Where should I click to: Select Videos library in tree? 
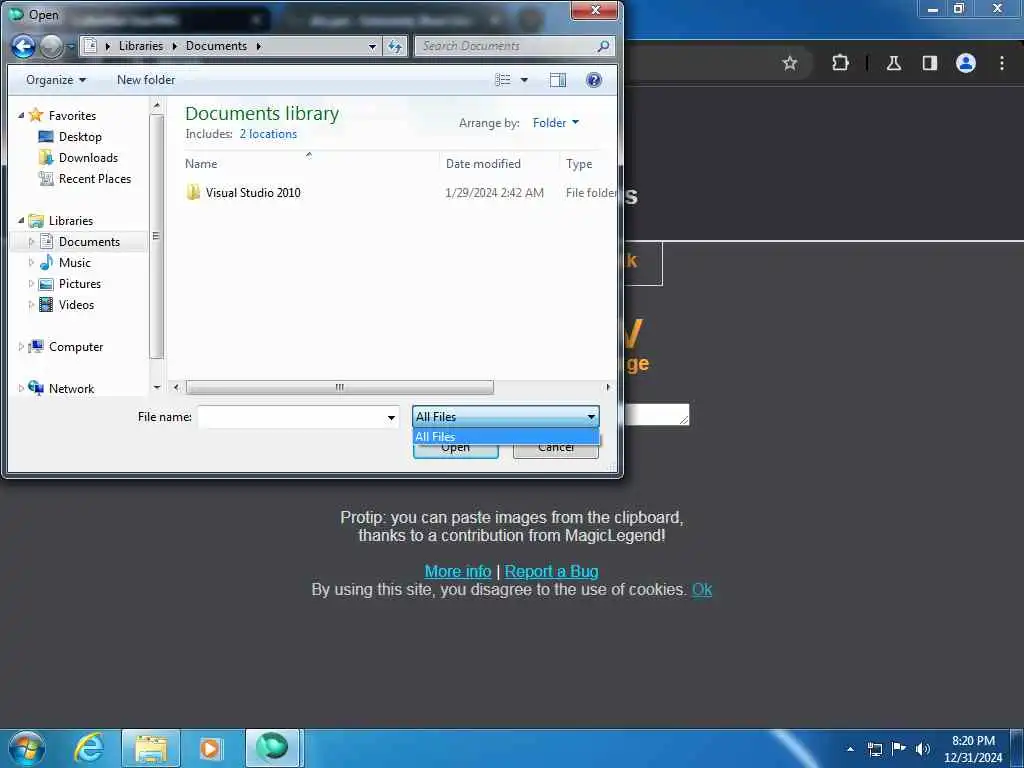click(x=76, y=304)
